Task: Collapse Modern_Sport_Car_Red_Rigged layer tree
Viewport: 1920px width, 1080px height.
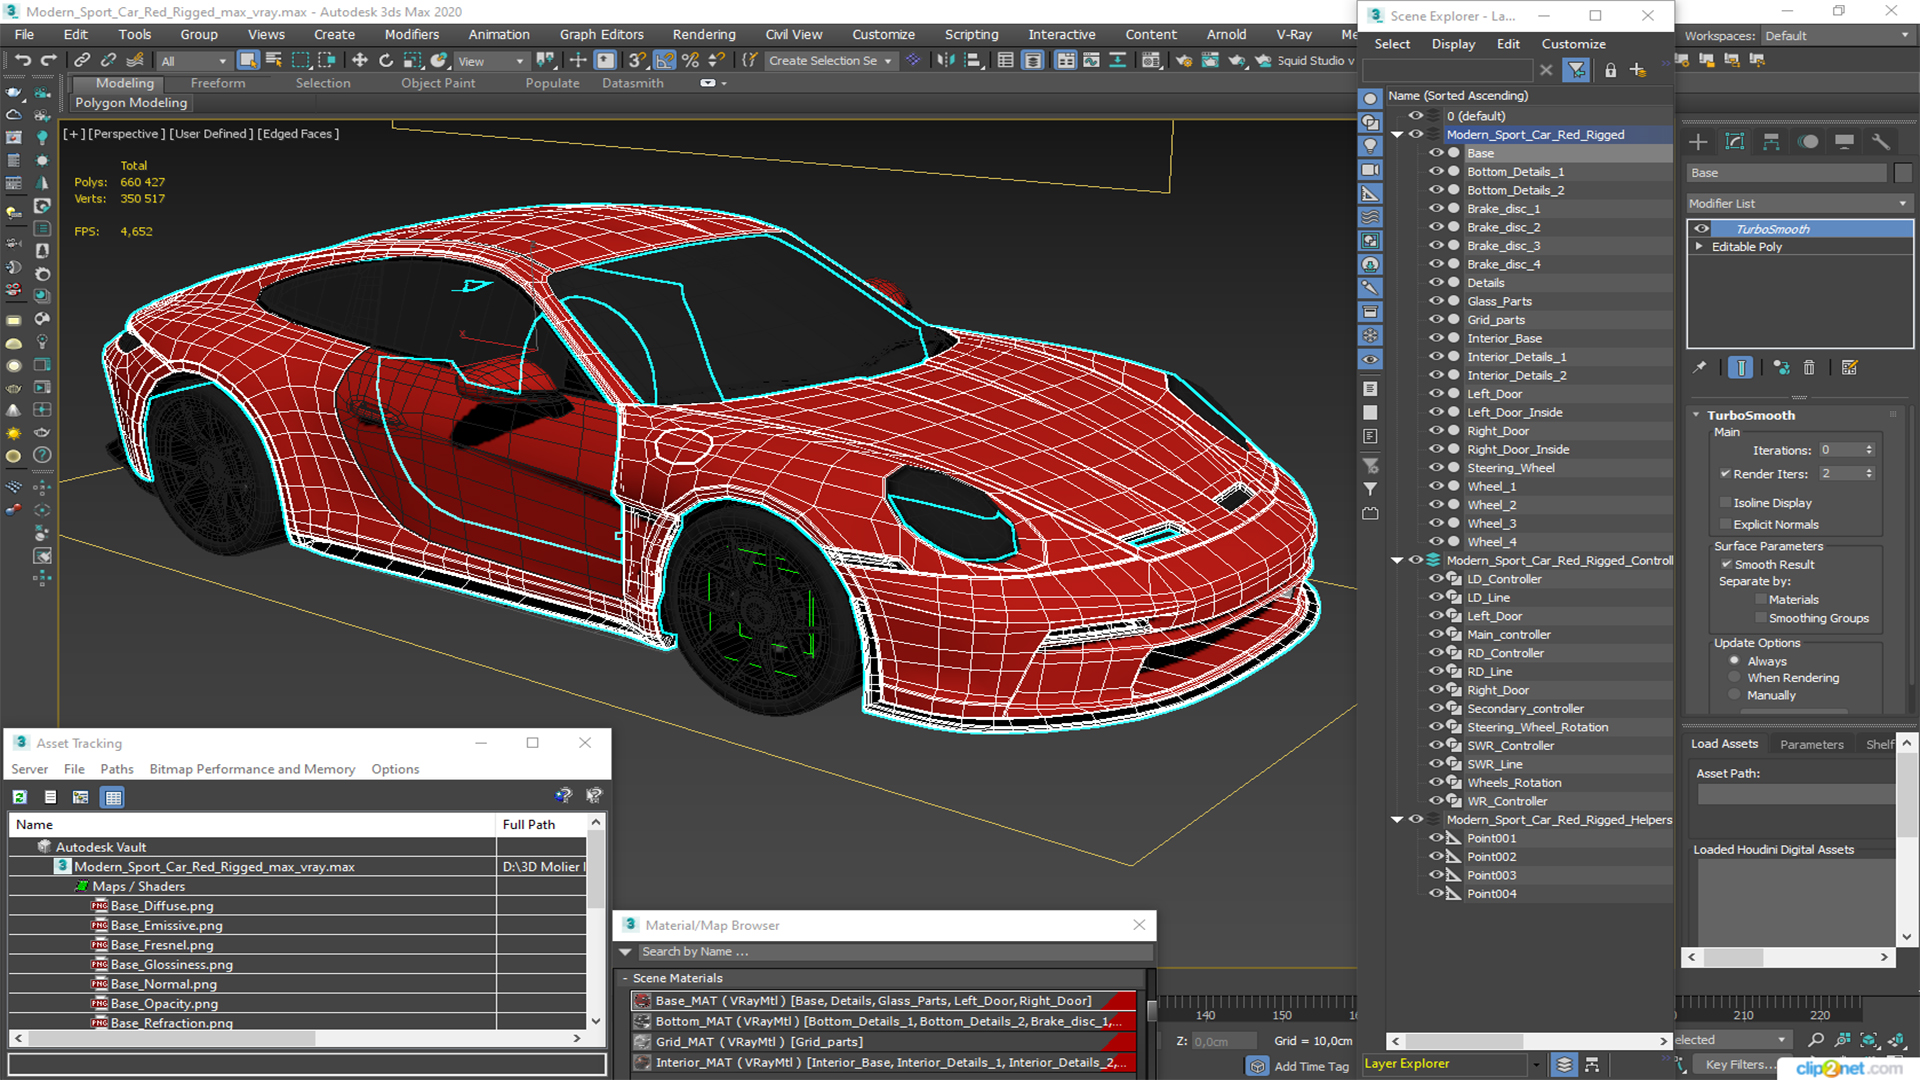Action: click(1397, 135)
